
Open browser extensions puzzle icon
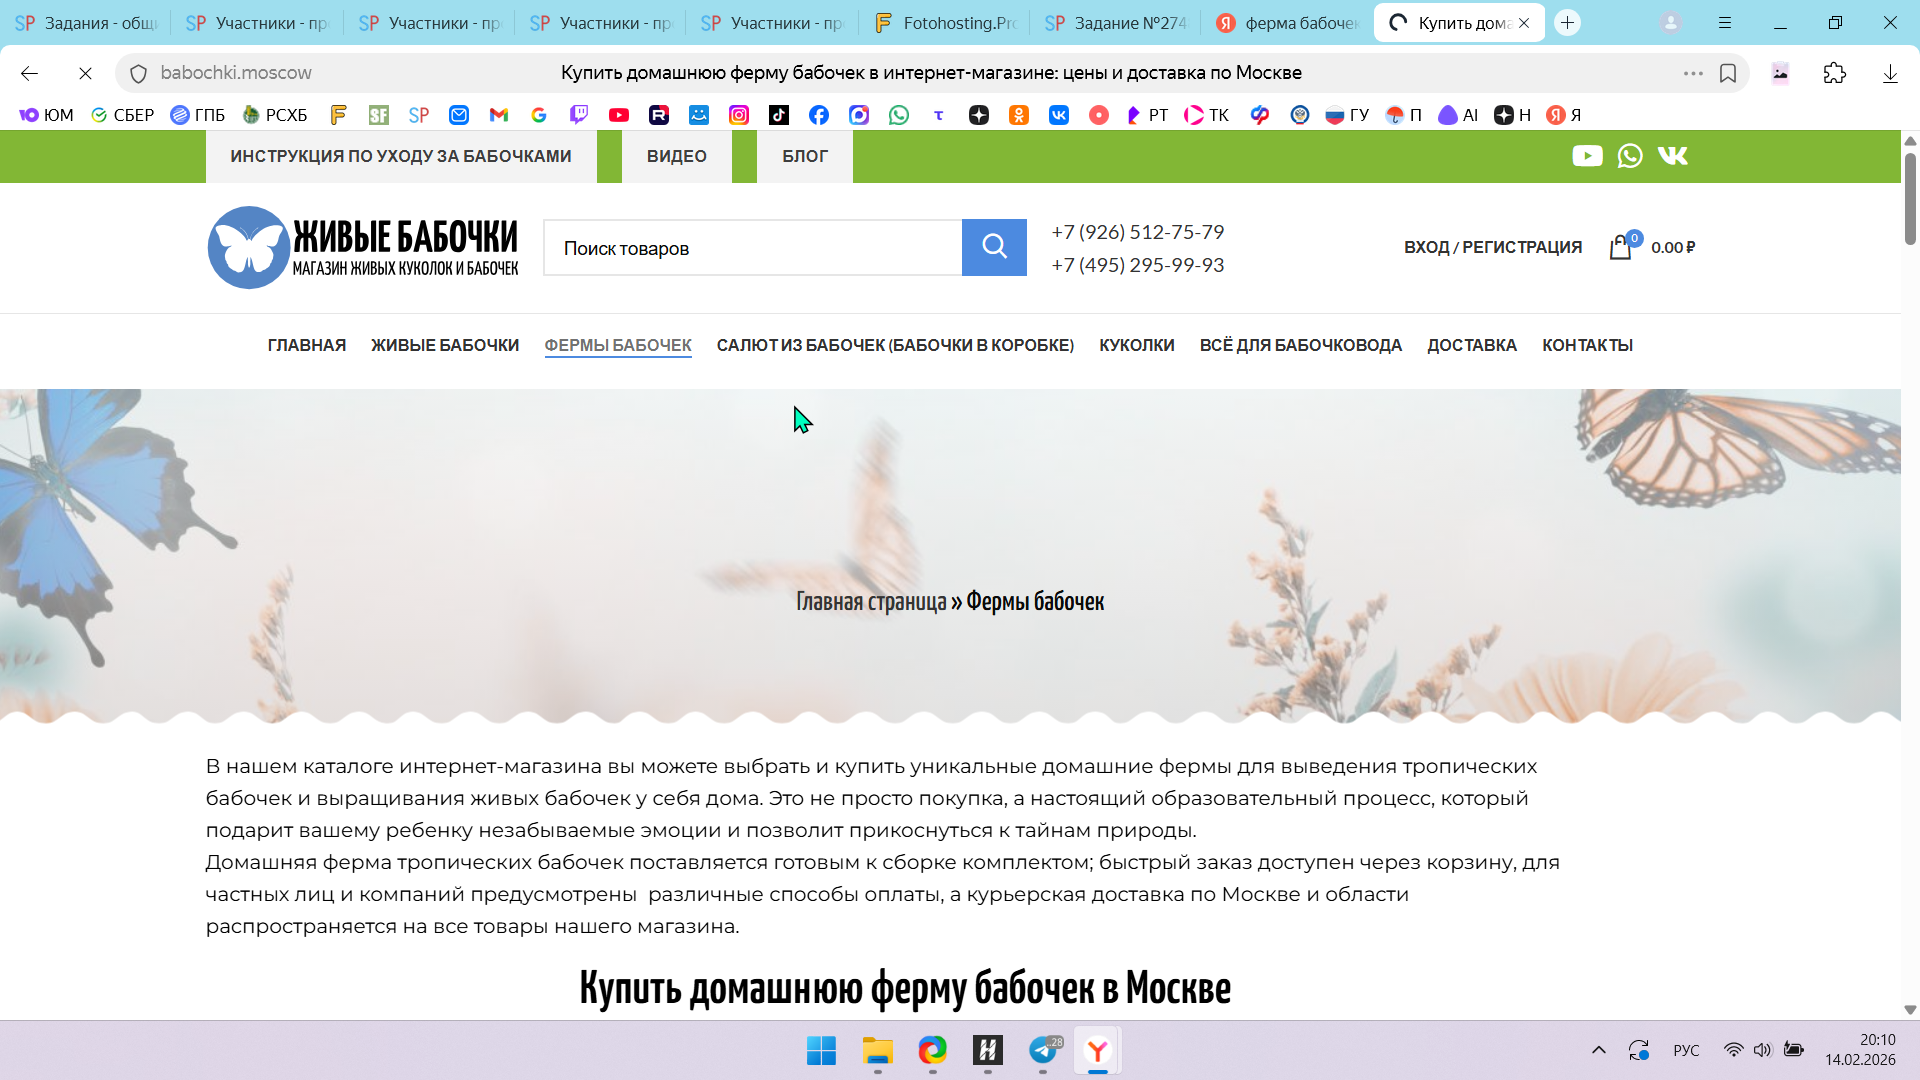point(1834,73)
